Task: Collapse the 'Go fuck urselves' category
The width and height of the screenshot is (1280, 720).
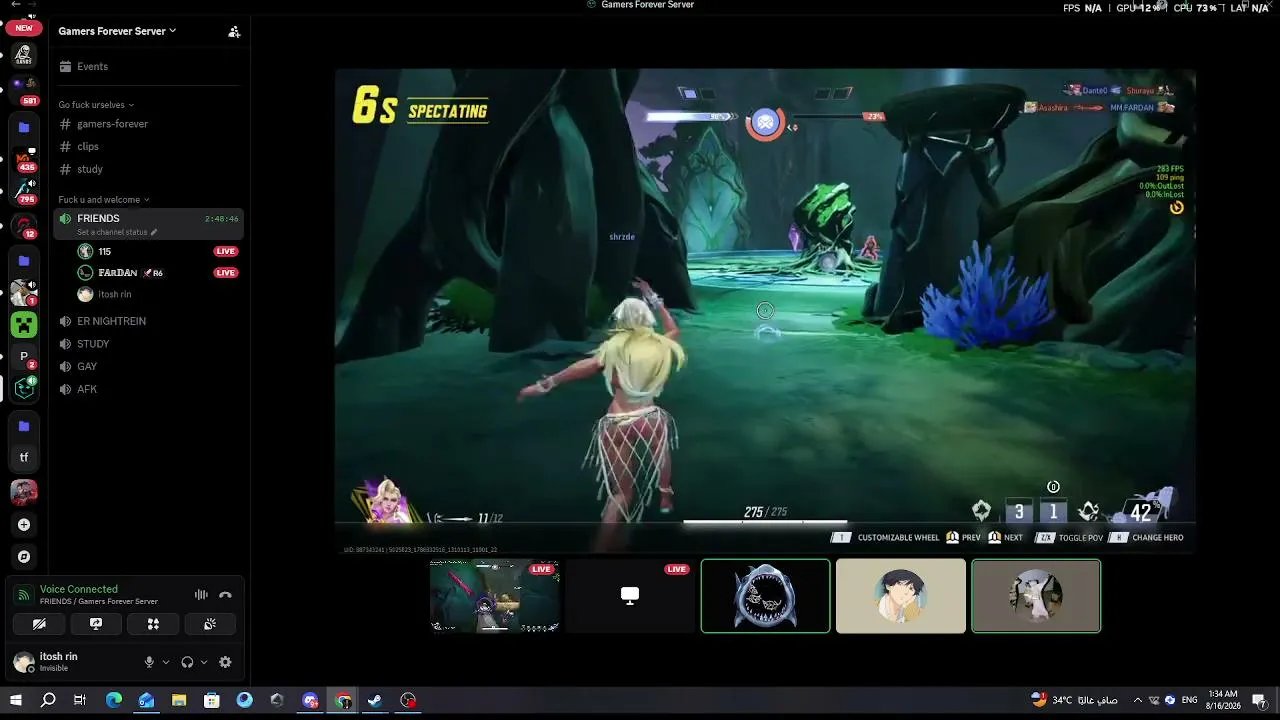Action: 96,104
